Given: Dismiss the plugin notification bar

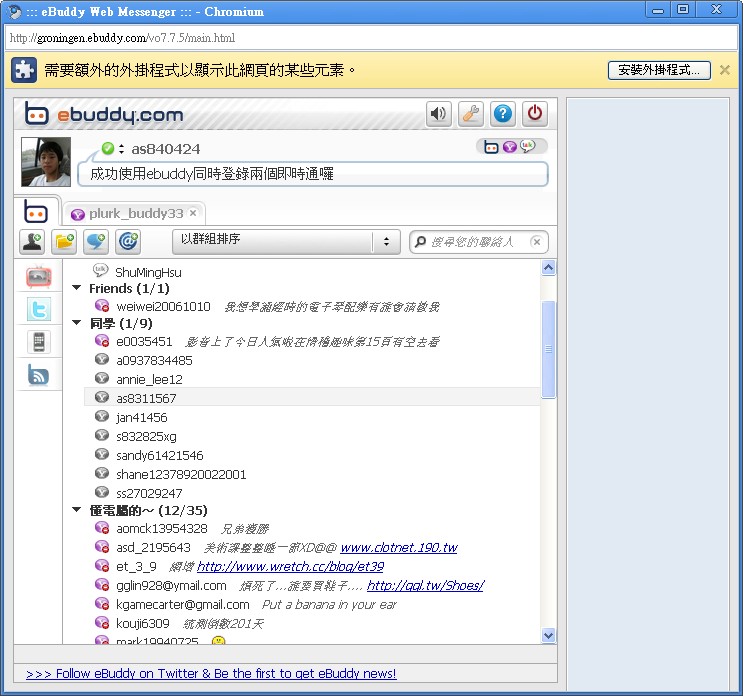Looking at the screenshot, I should (x=725, y=70).
